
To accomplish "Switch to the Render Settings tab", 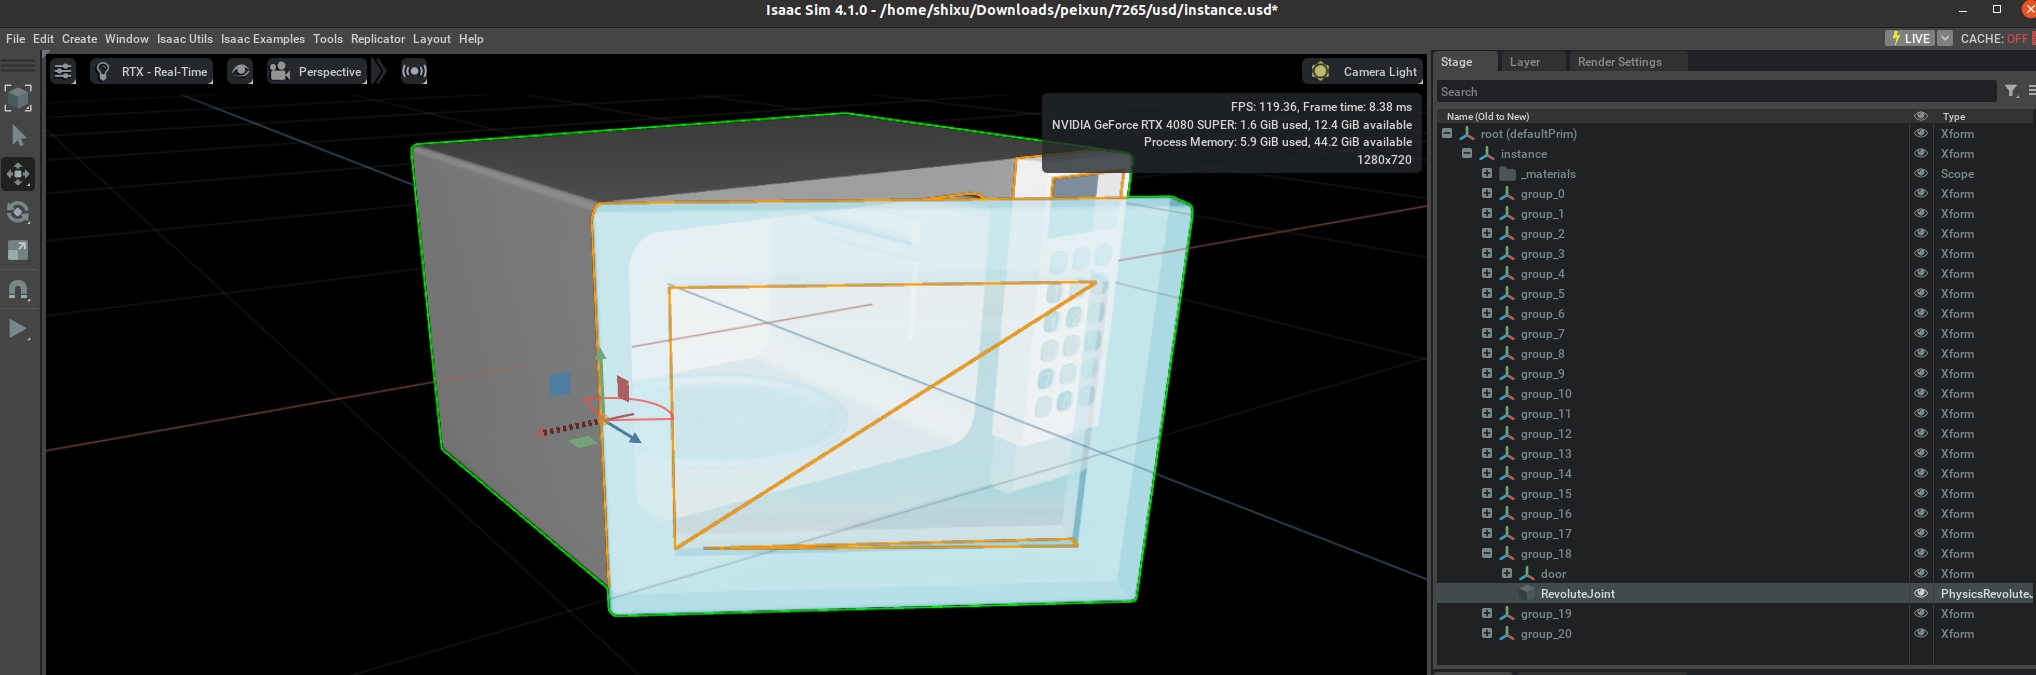I will [1620, 62].
